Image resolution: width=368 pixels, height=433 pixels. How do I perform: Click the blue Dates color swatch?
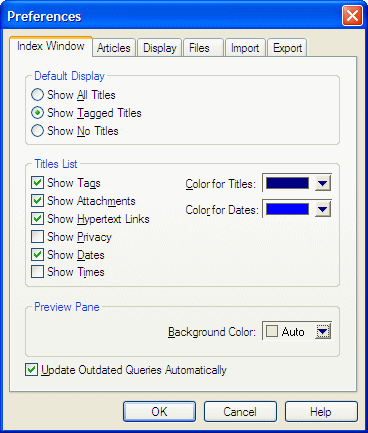pyautogui.click(x=287, y=209)
